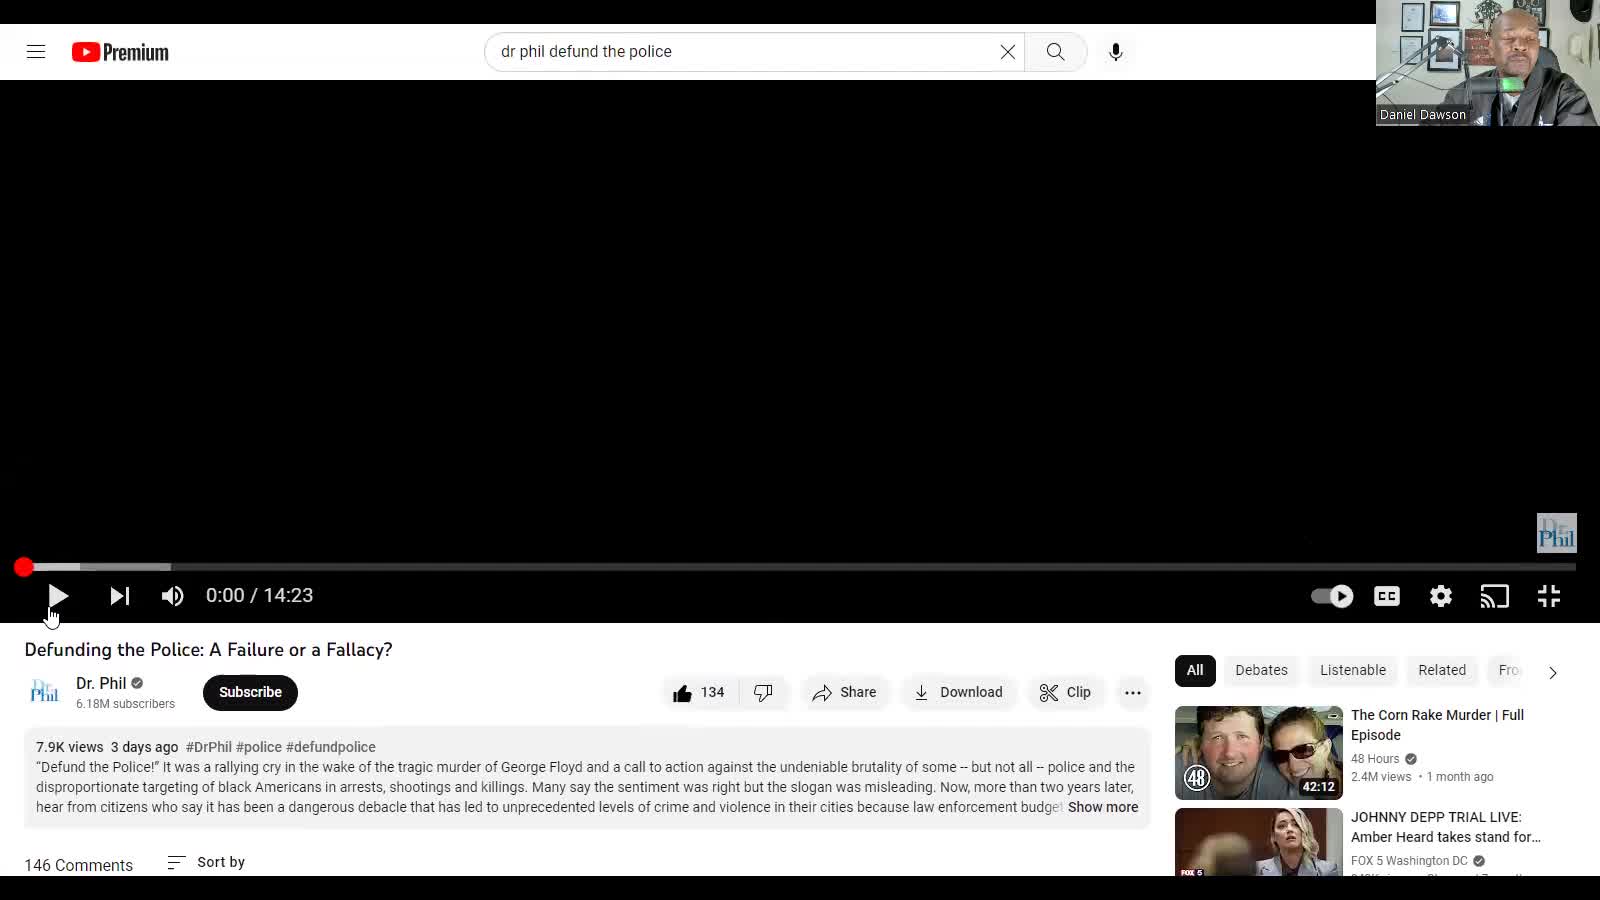Toggle the autoplay switch
This screenshot has width=1600, height=900.
tap(1332, 596)
